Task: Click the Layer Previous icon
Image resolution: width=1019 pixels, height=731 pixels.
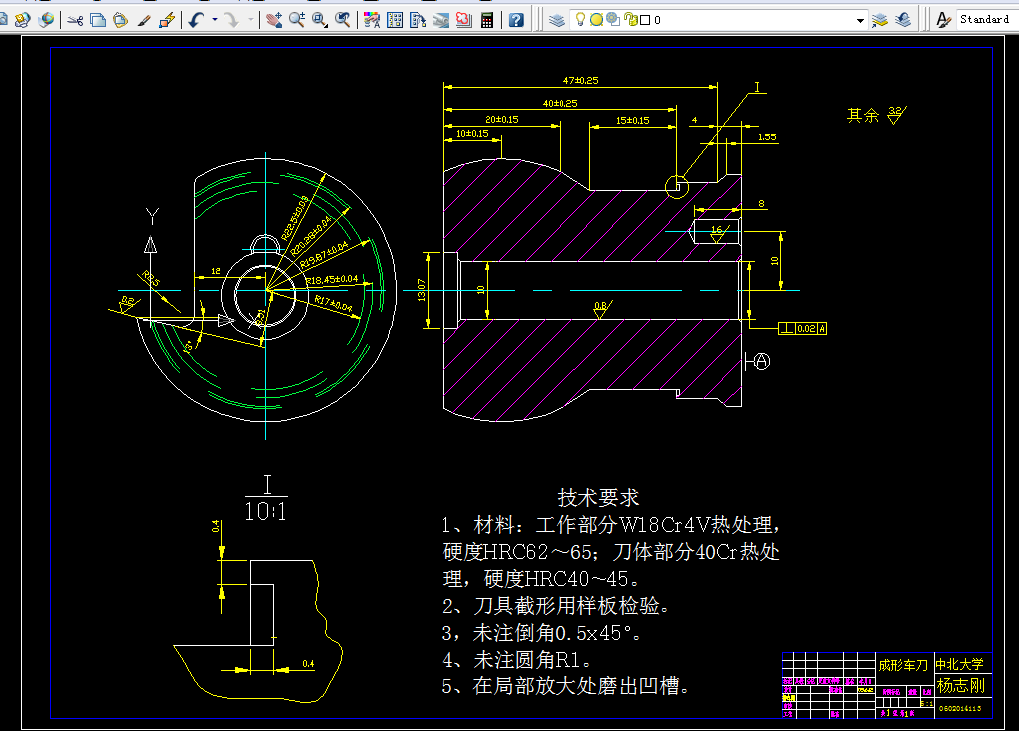Action: (x=901, y=18)
